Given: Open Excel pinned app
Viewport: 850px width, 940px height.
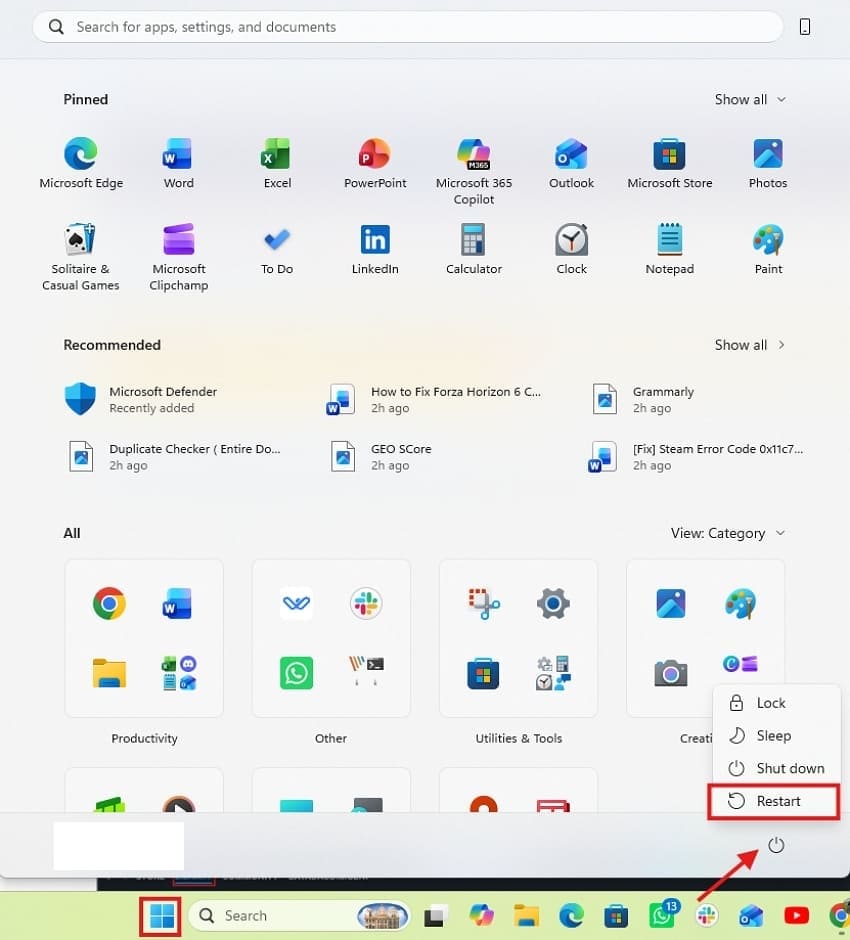Looking at the screenshot, I should point(277,163).
